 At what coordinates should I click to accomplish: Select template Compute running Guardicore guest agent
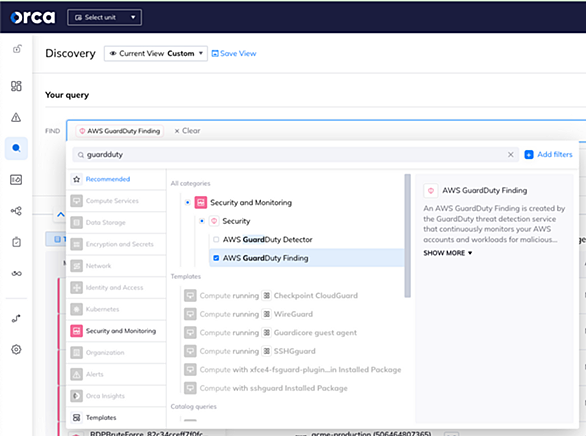[x=271, y=333]
